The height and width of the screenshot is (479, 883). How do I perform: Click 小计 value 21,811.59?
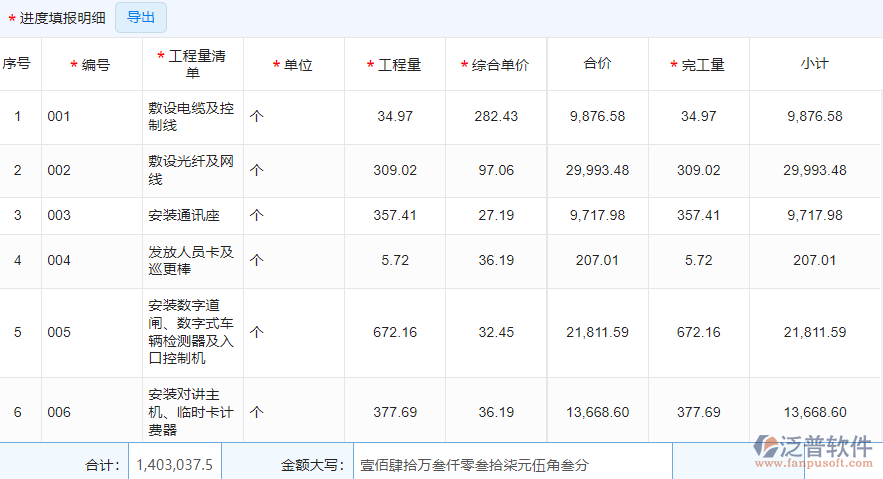click(815, 332)
